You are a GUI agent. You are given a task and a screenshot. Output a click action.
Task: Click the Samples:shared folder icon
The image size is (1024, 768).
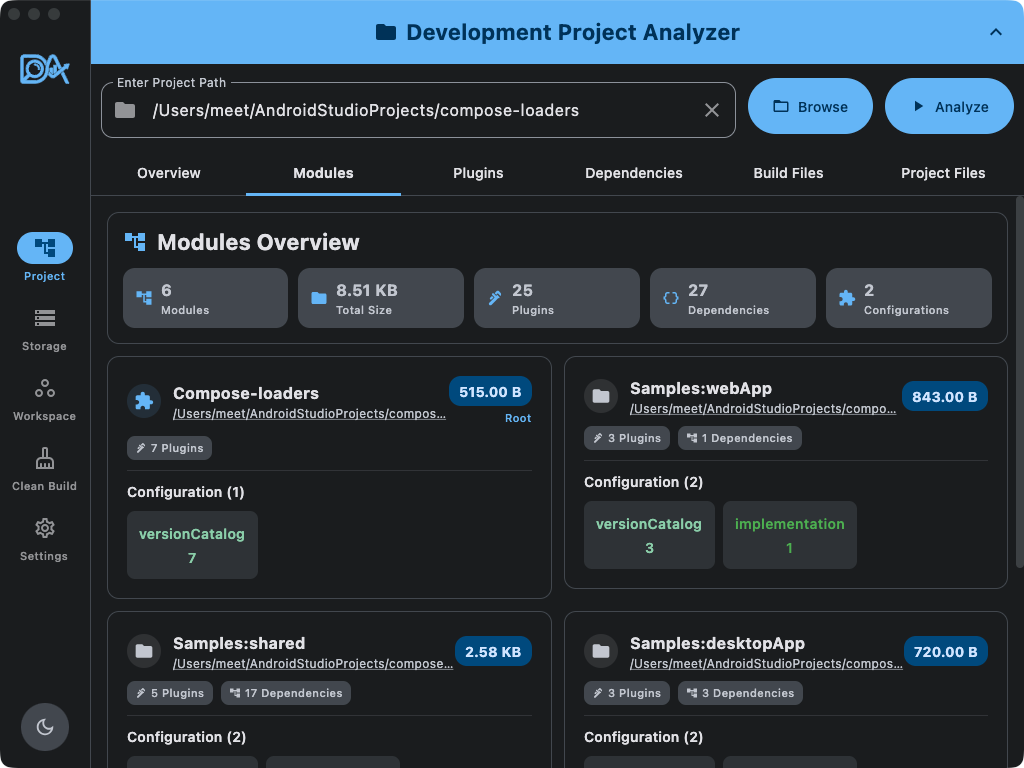pyautogui.click(x=144, y=651)
